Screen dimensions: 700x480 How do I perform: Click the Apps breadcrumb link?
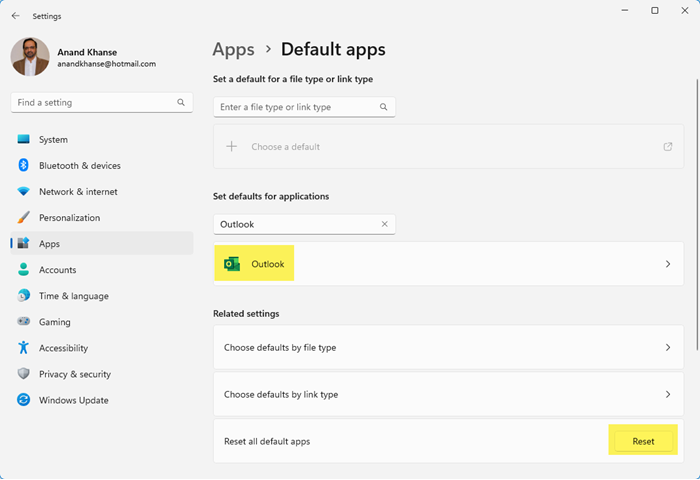(x=233, y=49)
